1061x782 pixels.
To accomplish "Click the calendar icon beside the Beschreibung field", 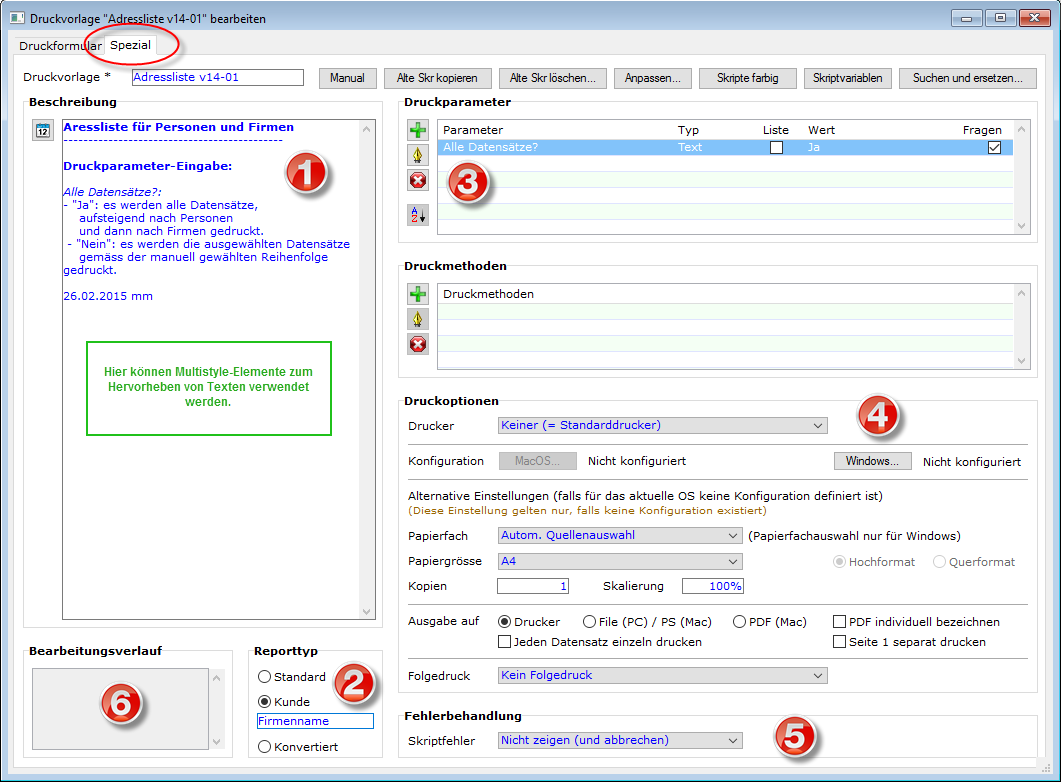I will click(x=42, y=130).
